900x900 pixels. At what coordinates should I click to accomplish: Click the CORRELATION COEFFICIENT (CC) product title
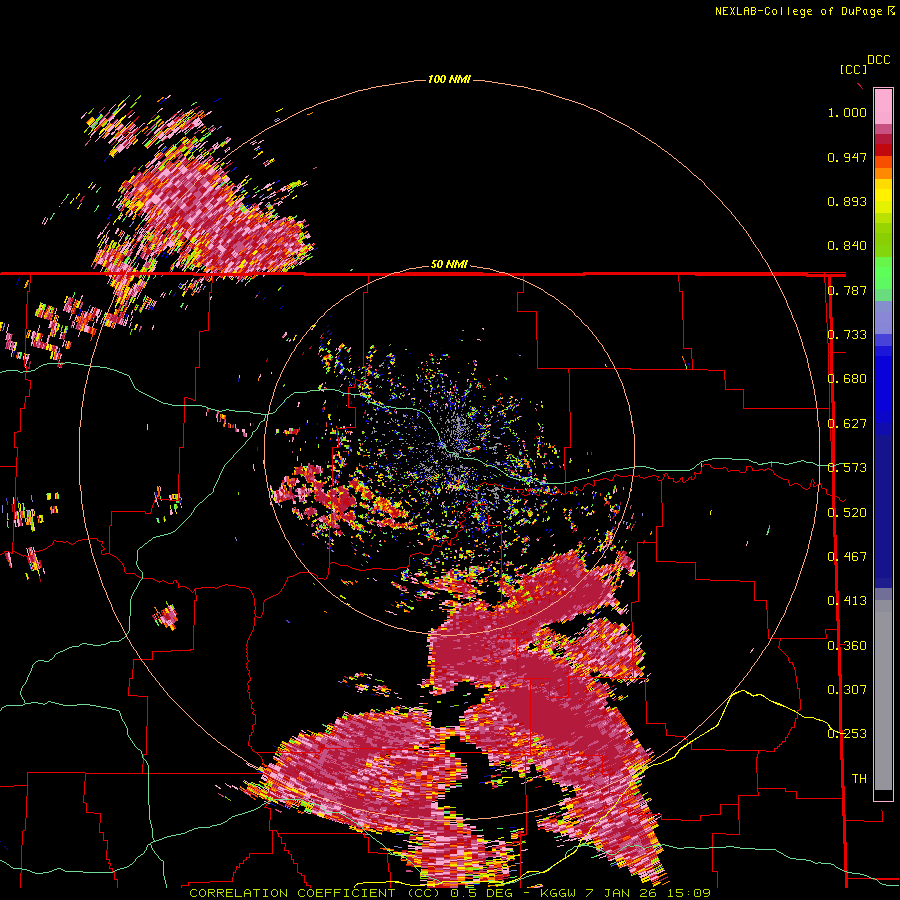coord(315,893)
